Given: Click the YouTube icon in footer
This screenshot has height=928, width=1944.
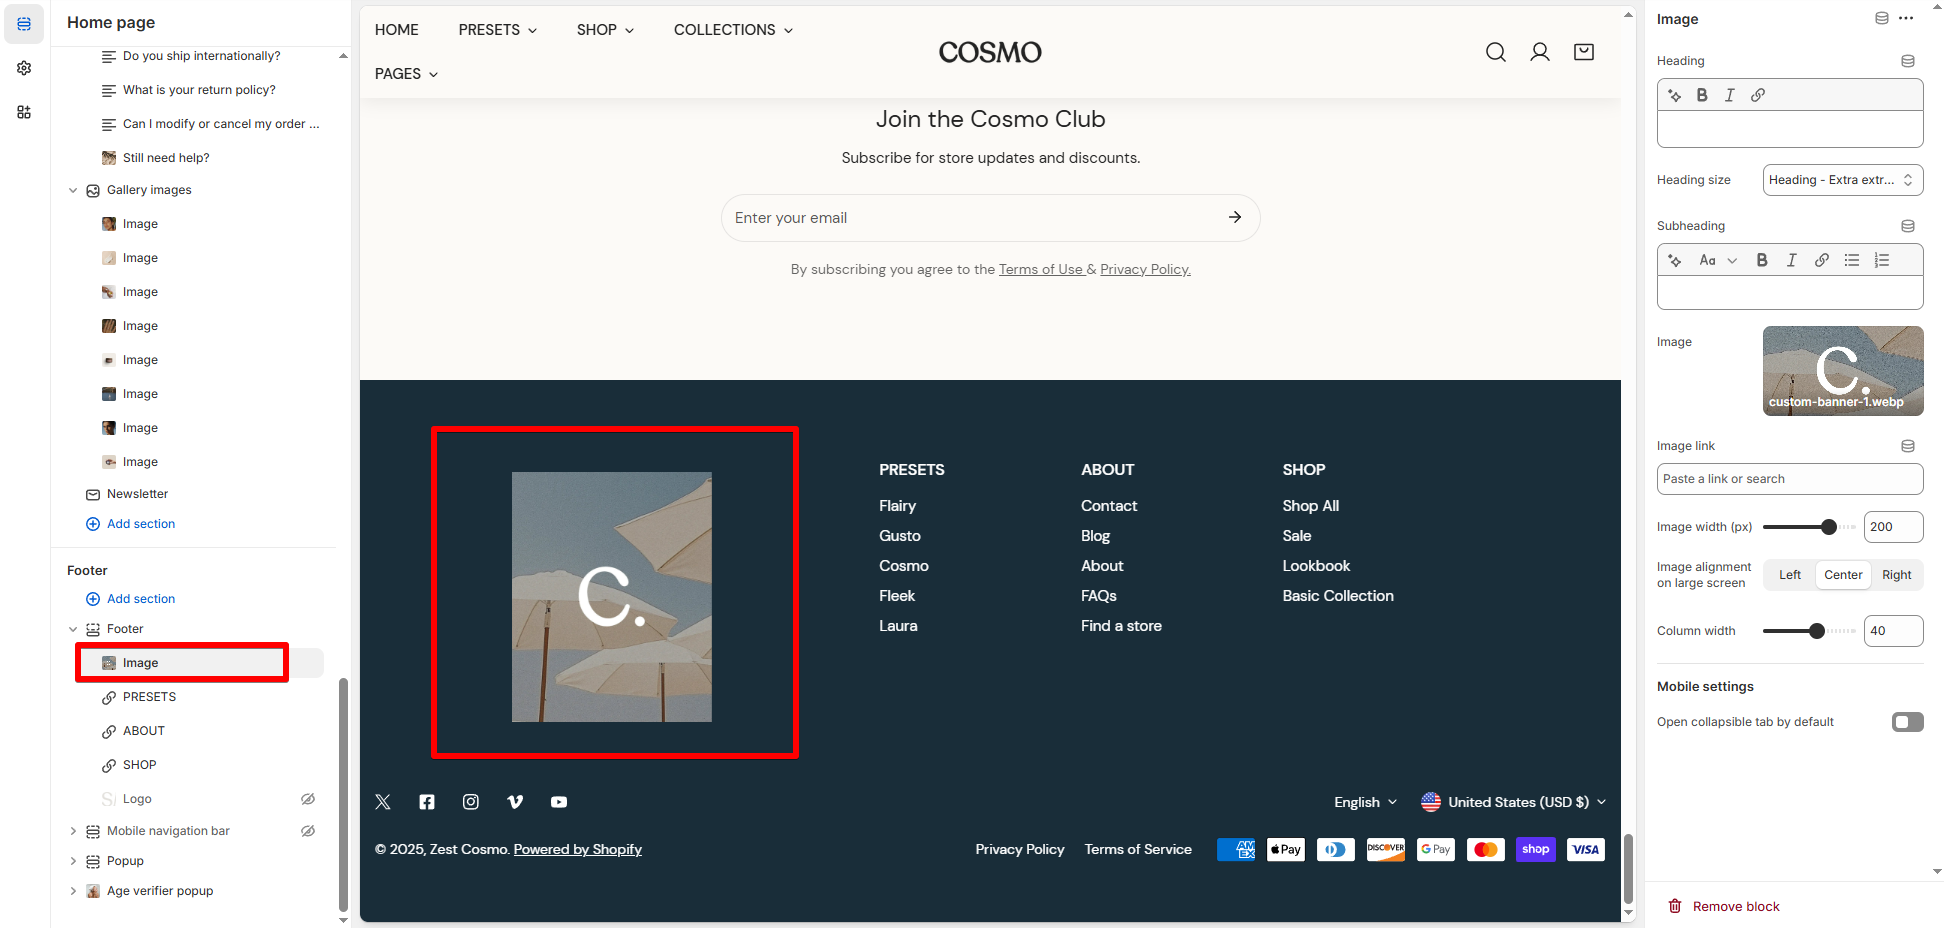Looking at the screenshot, I should tap(559, 802).
